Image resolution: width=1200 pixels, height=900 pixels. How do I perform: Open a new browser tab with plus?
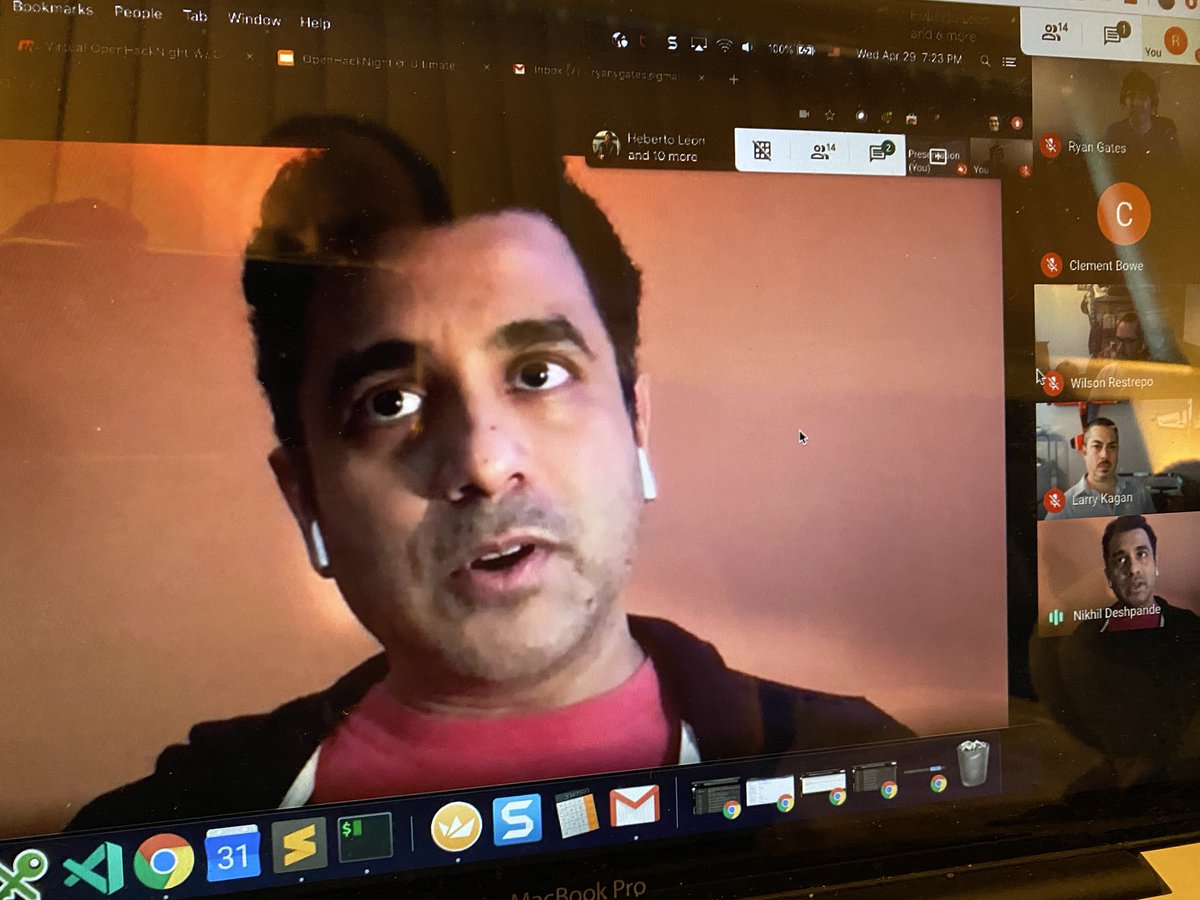point(733,79)
